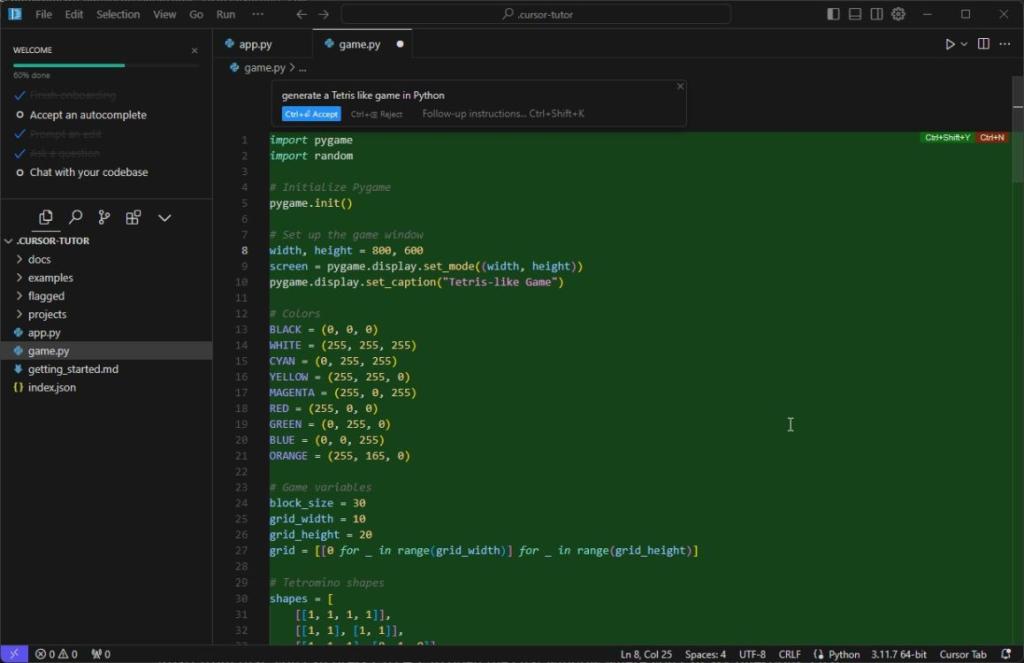Open the Source Control panel
The width and height of the screenshot is (1024, 663).
point(104,217)
